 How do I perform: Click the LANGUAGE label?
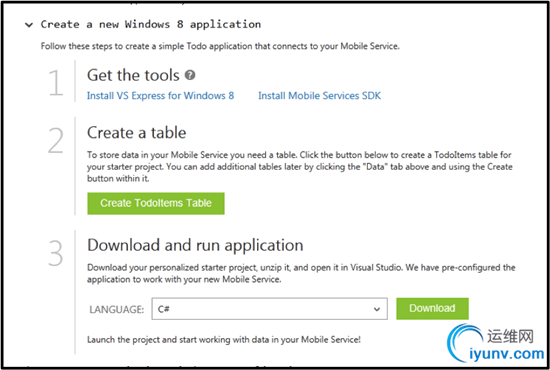point(116,309)
